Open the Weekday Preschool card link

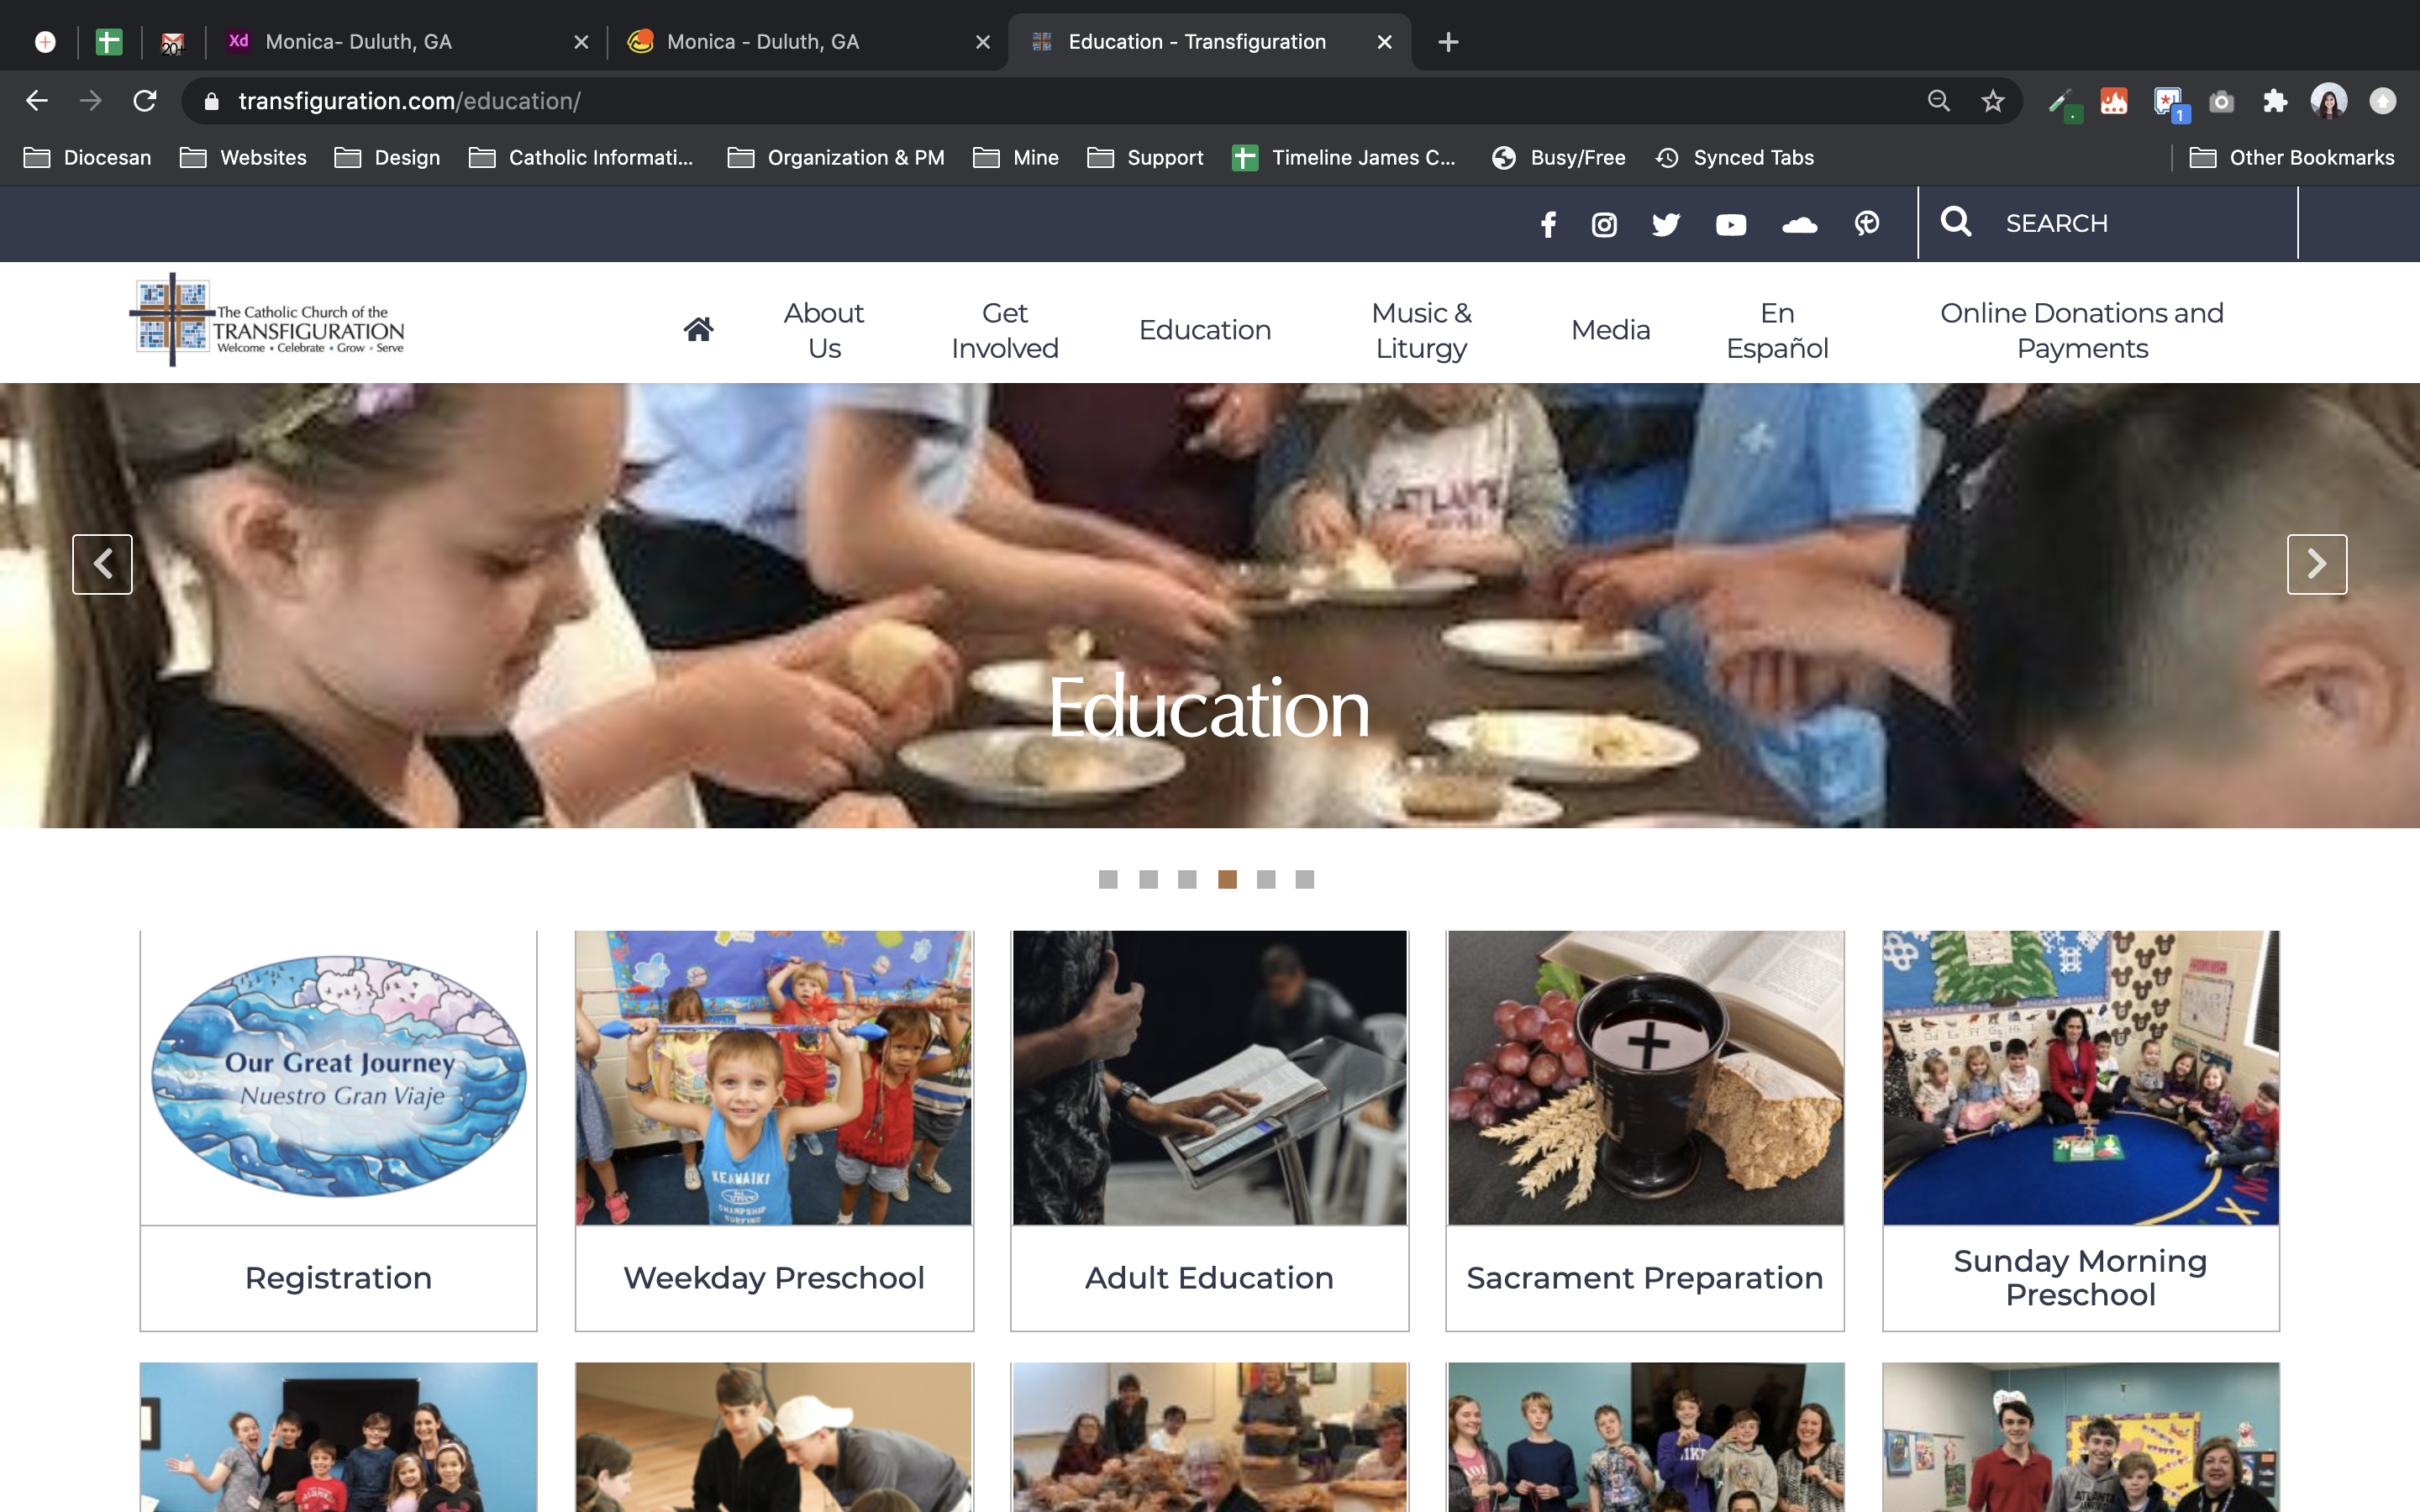tap(773, 1277)
